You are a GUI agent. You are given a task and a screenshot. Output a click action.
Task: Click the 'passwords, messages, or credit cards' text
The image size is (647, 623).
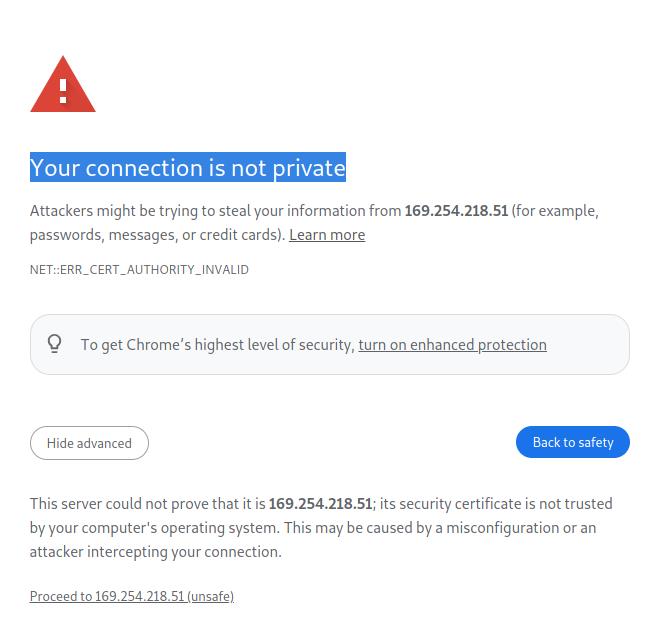157,235
